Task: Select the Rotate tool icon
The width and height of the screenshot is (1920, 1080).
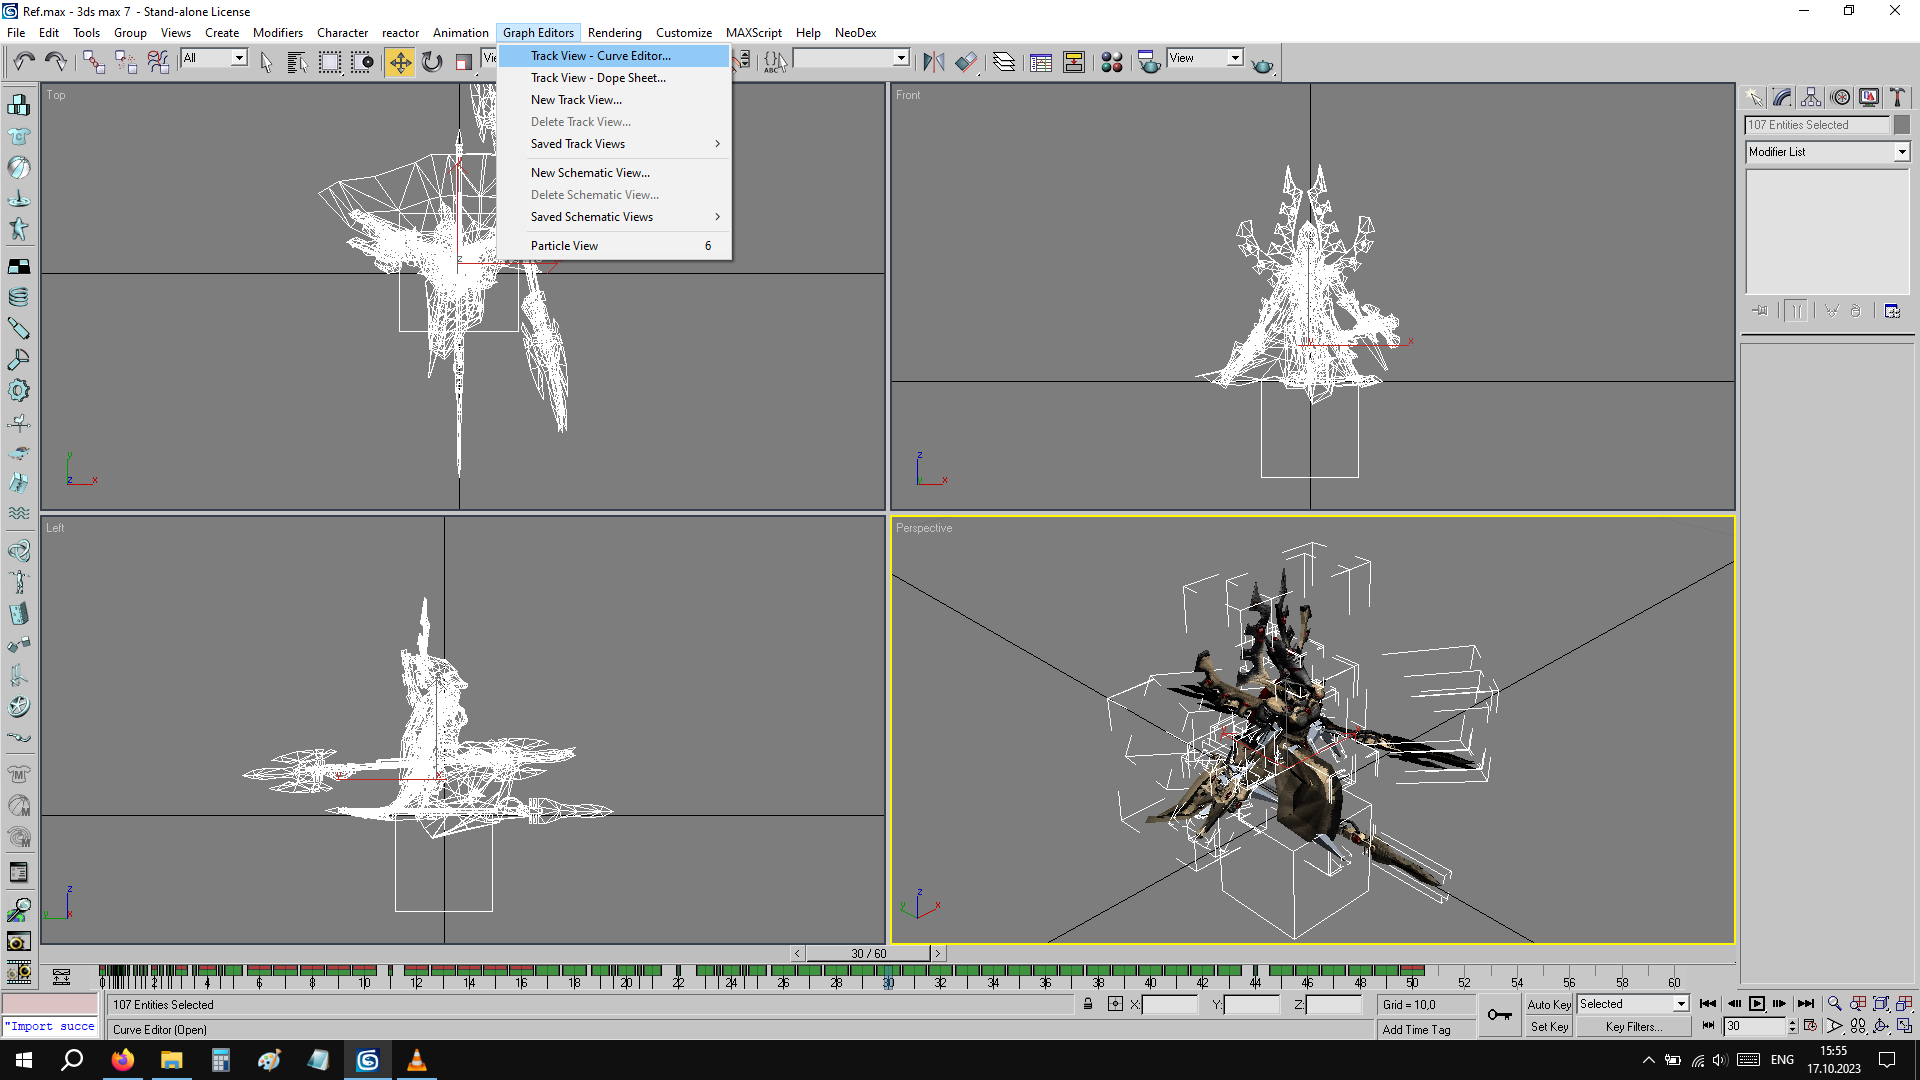Action: (x=432, y=62)
